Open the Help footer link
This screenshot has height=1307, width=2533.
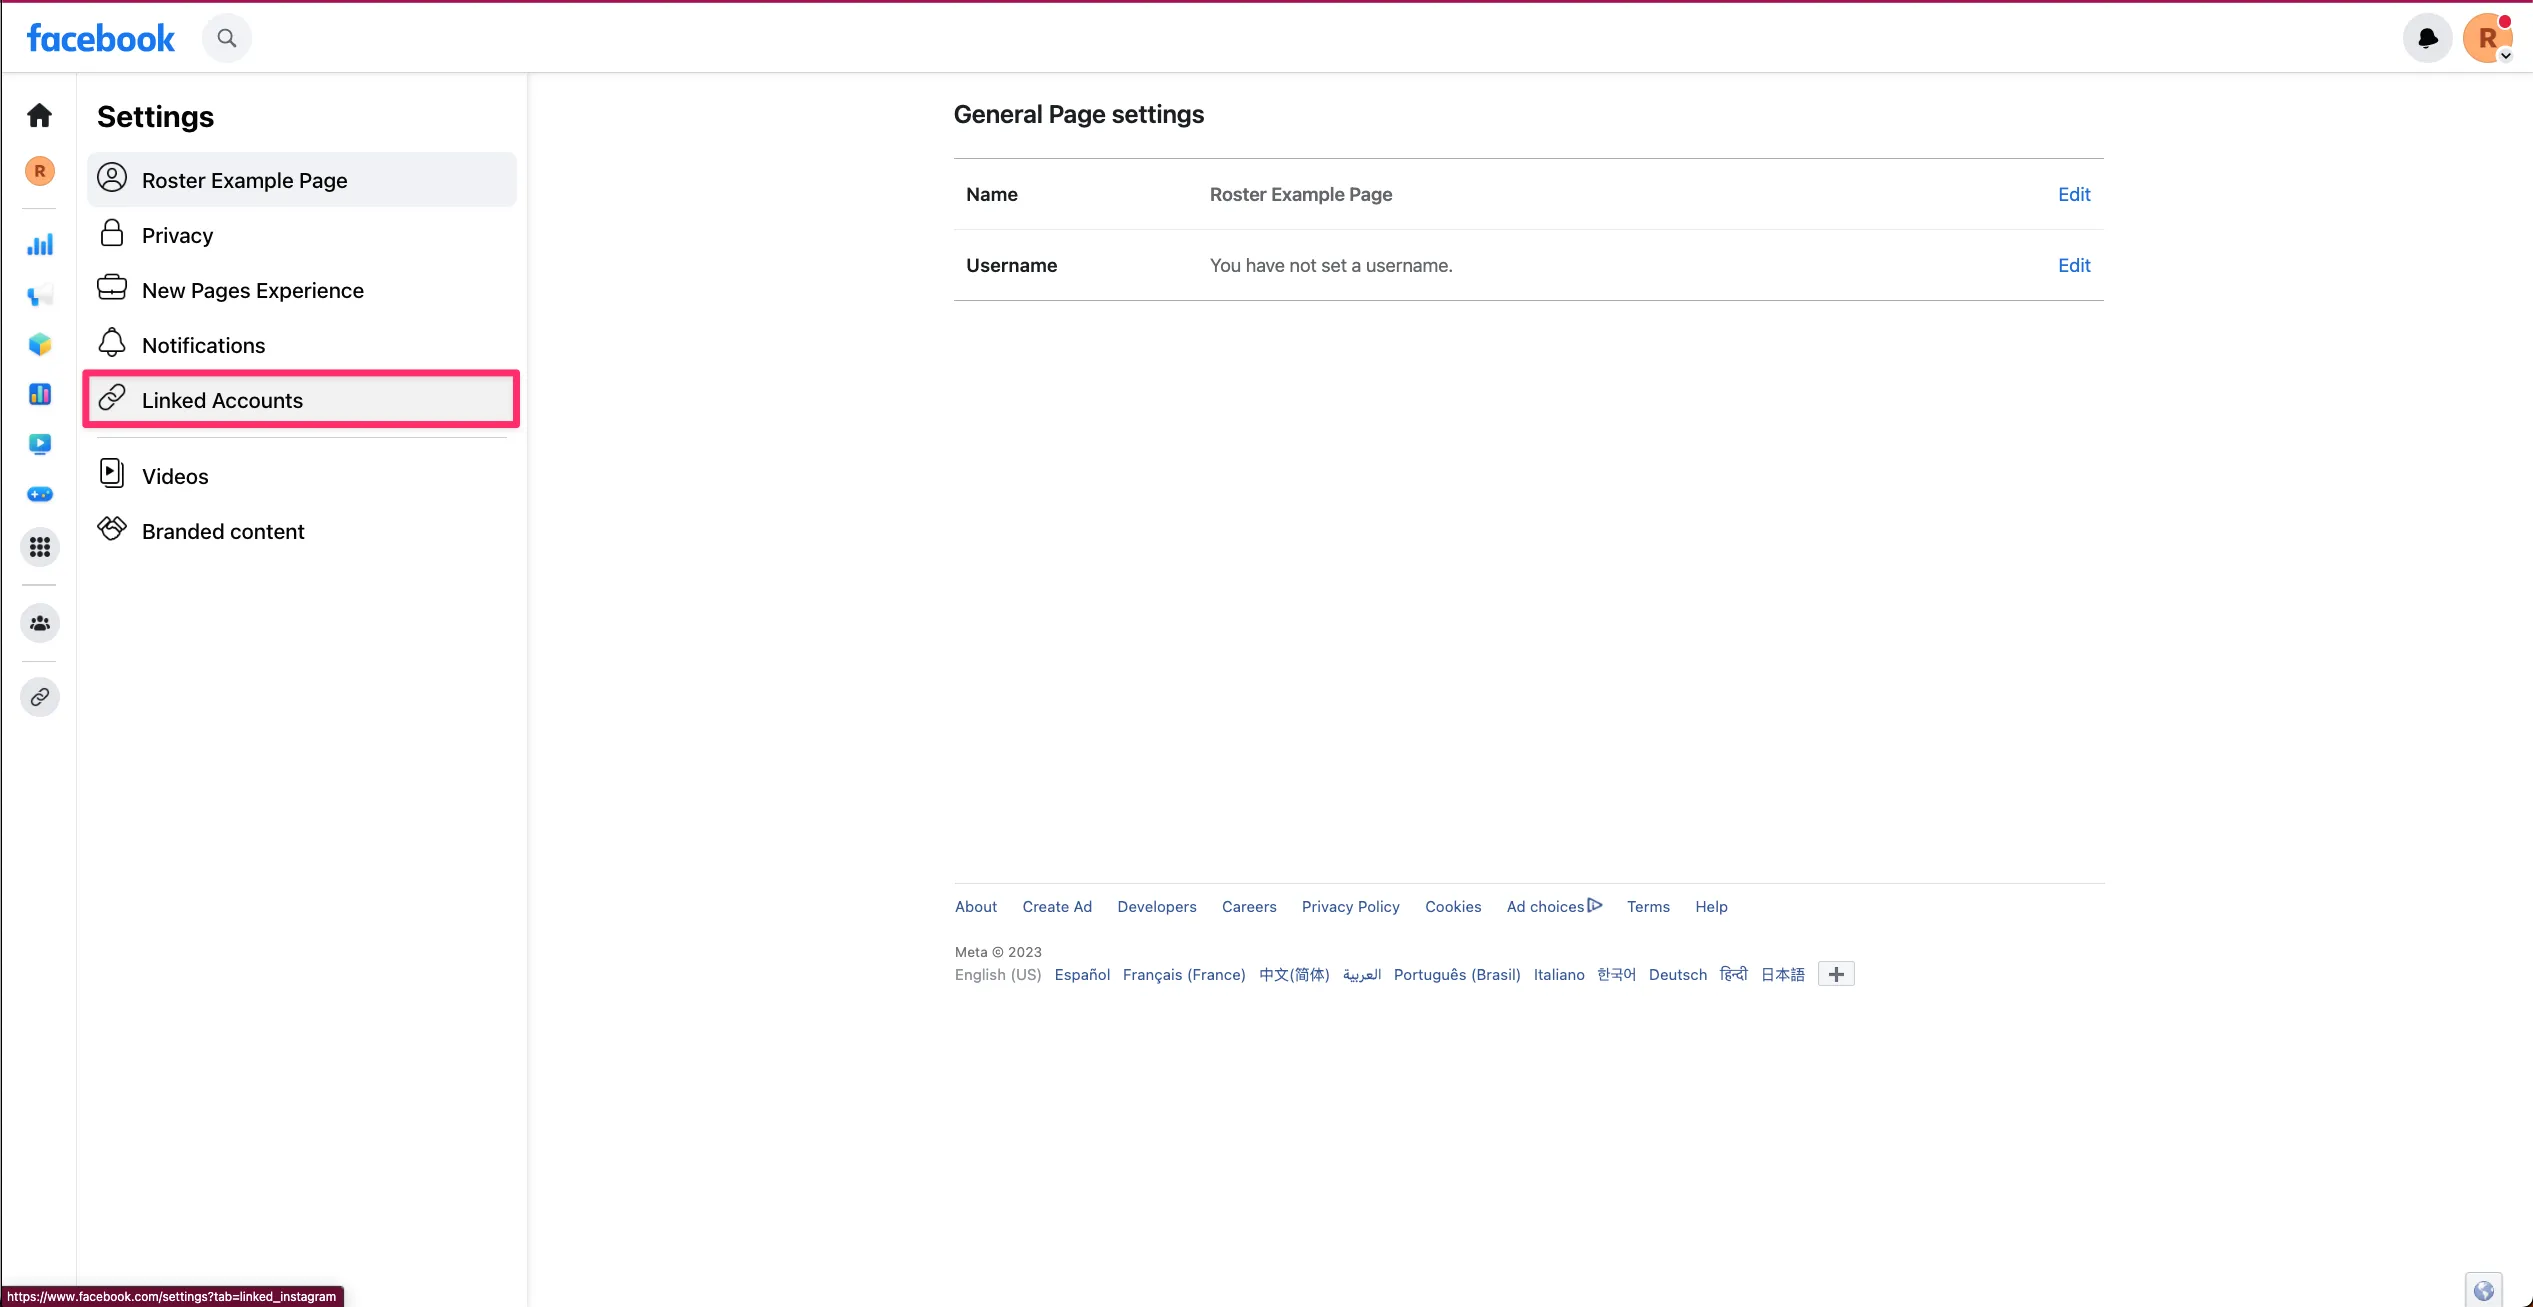tap(1711, 906)
